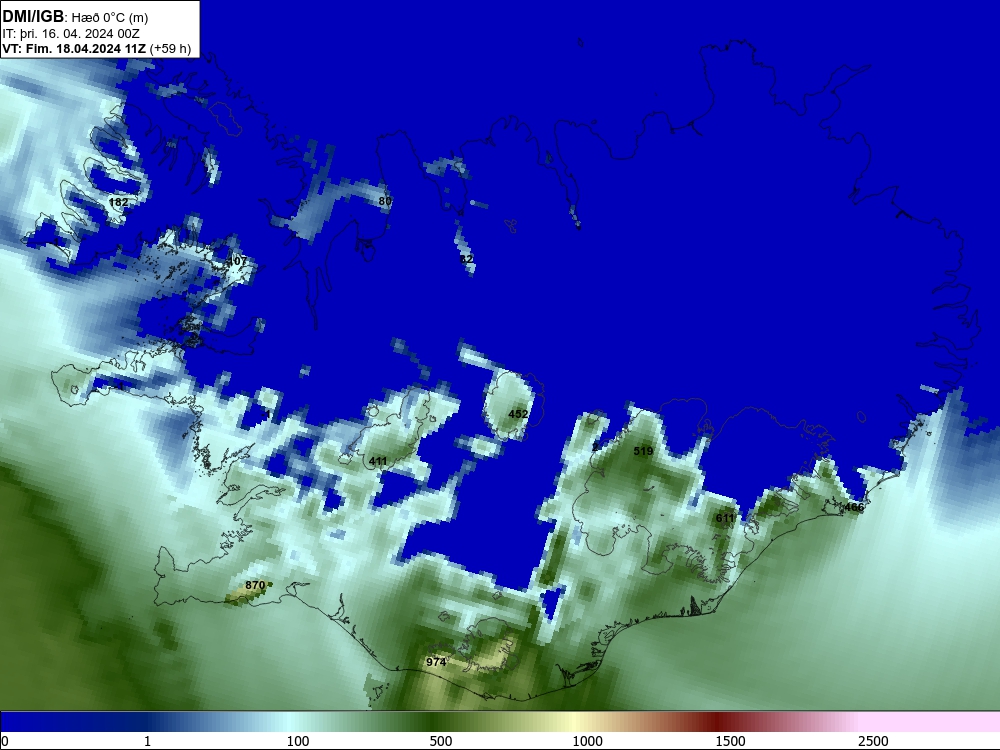Click the 80 height value on the map

385,201
